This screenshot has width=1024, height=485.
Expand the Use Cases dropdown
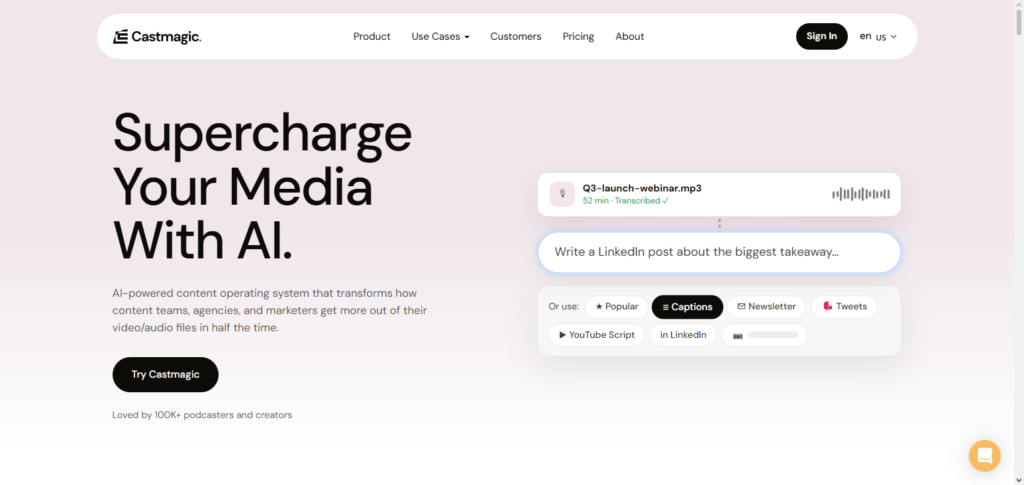pyautogui.click(x=440, y=37)
